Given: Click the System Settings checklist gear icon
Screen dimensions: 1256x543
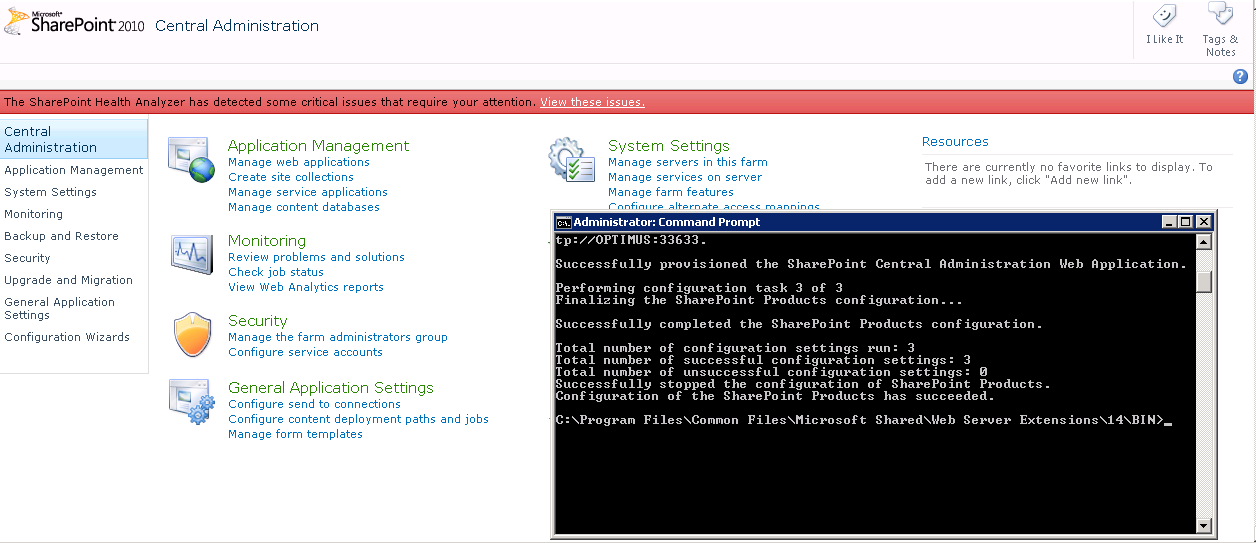Looking at the screenshot, I should 572,160.
